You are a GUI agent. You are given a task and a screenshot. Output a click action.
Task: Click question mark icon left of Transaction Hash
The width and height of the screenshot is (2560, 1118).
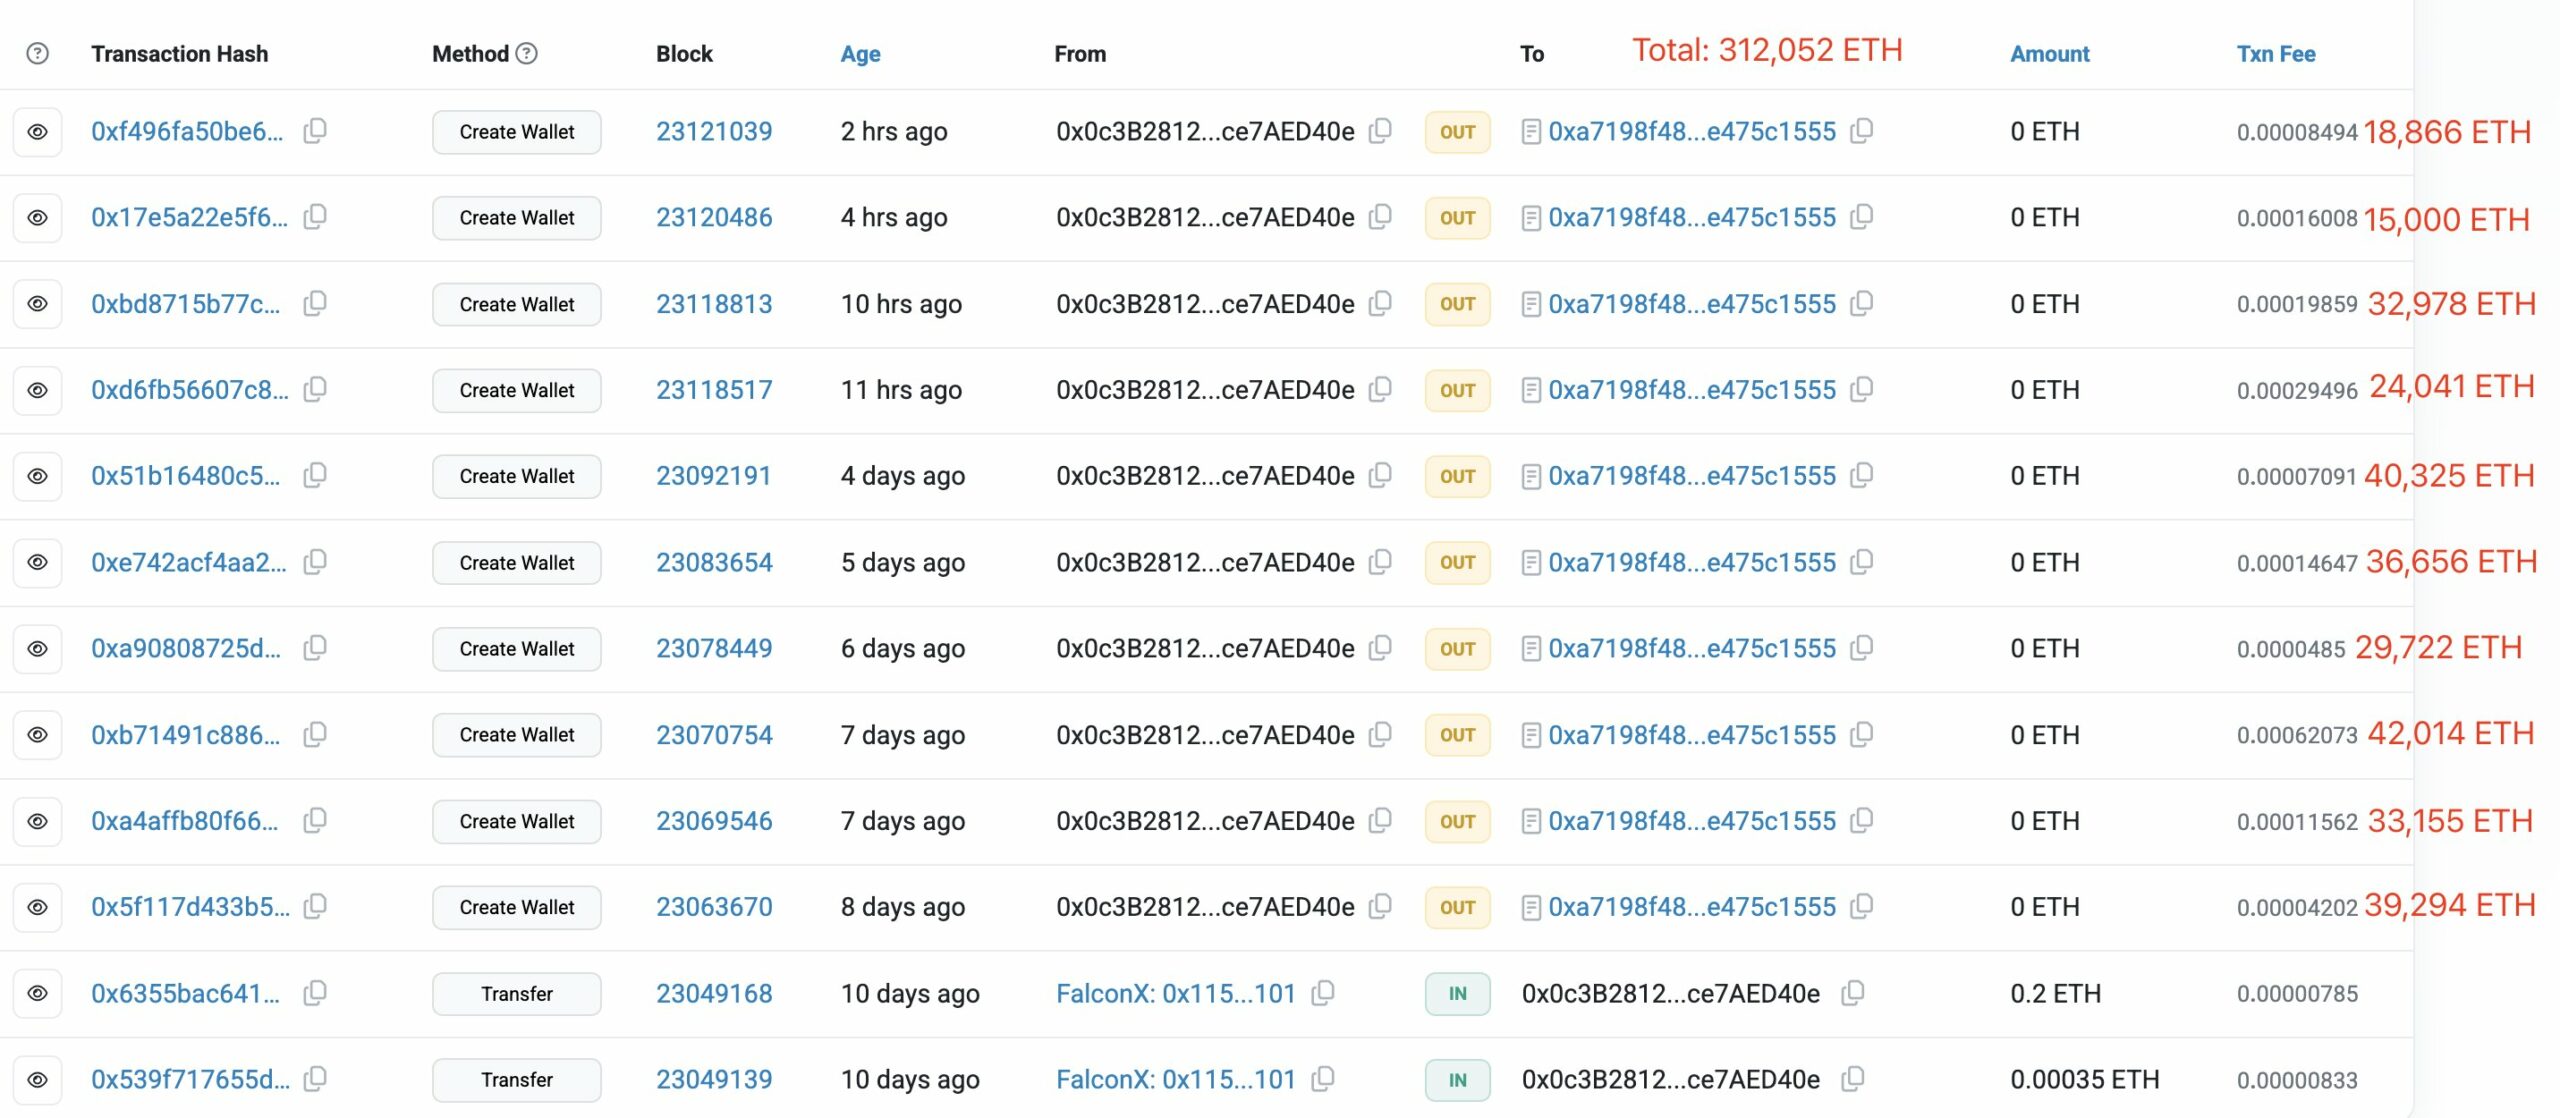point(37,53)
